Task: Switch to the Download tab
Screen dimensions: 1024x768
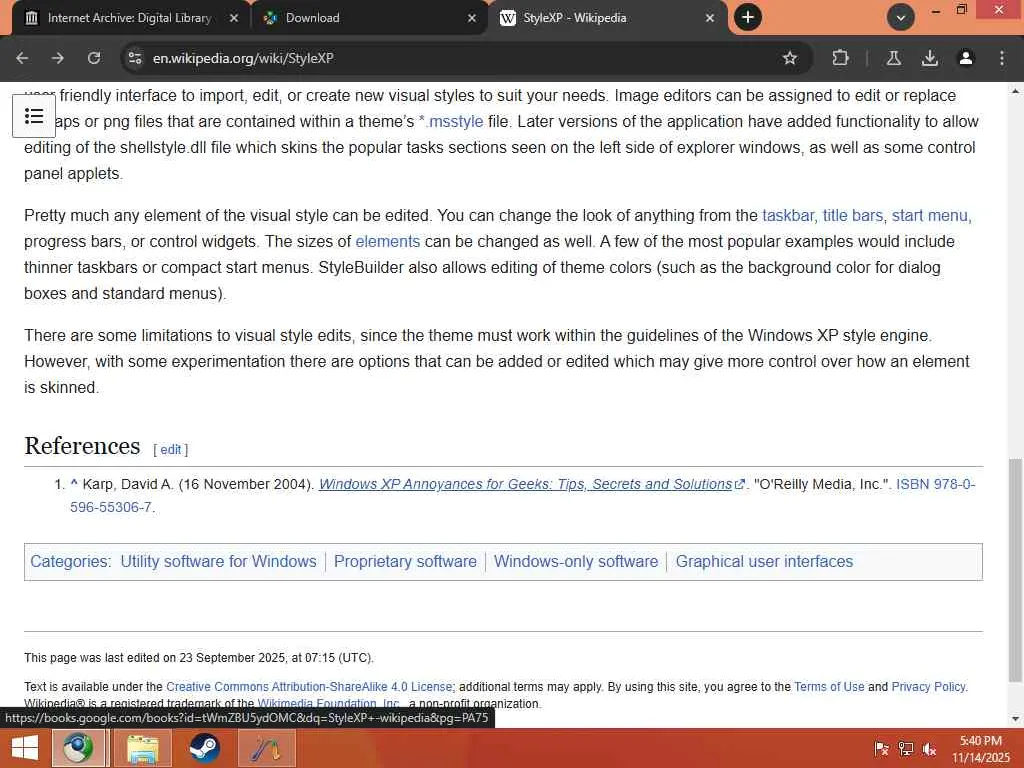Action: point(369,18)
